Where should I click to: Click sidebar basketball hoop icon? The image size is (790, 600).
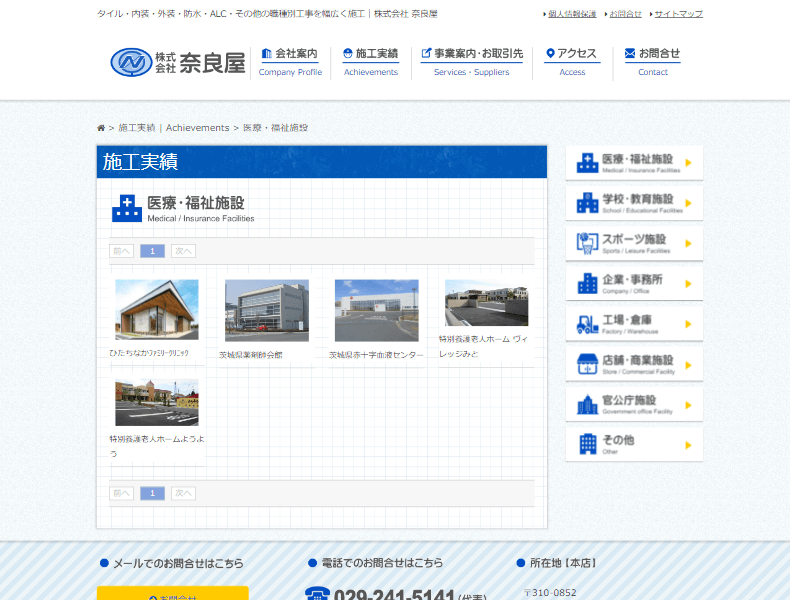[587, 243]
